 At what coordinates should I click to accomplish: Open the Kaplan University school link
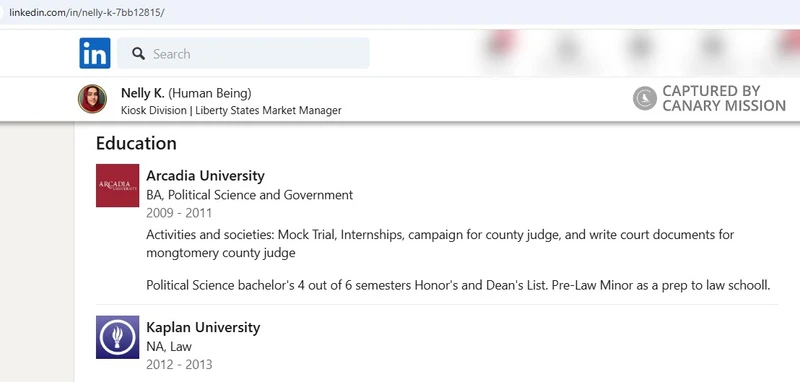203,327
